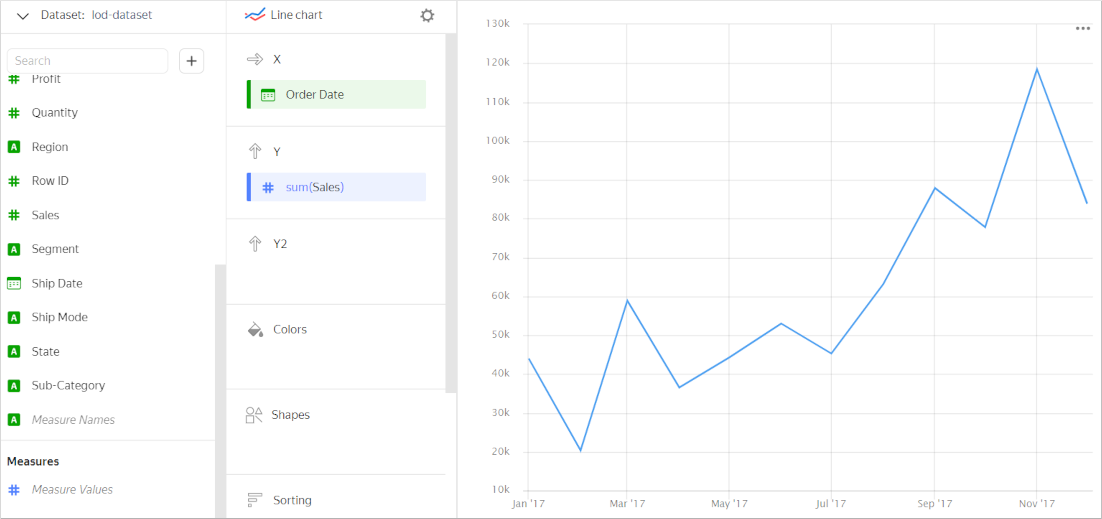Click the Region field in the list
Viewport: 1102px width, 519px height.
click(x=50, y=147)
